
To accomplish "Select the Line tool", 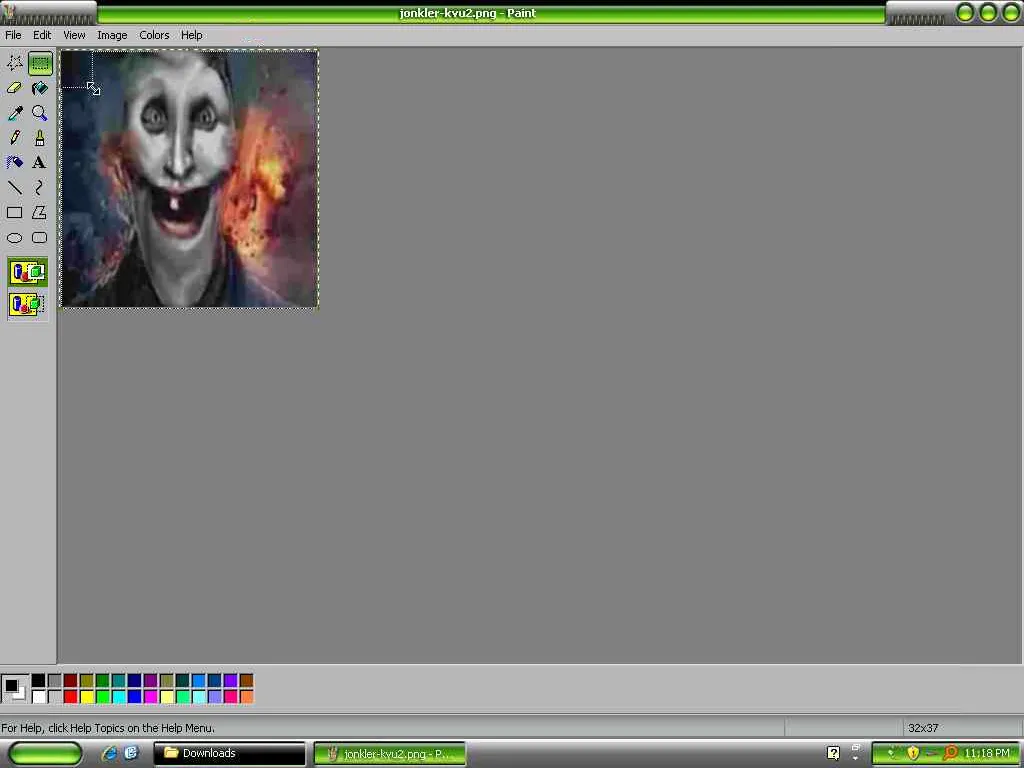I will click(14, 188).
